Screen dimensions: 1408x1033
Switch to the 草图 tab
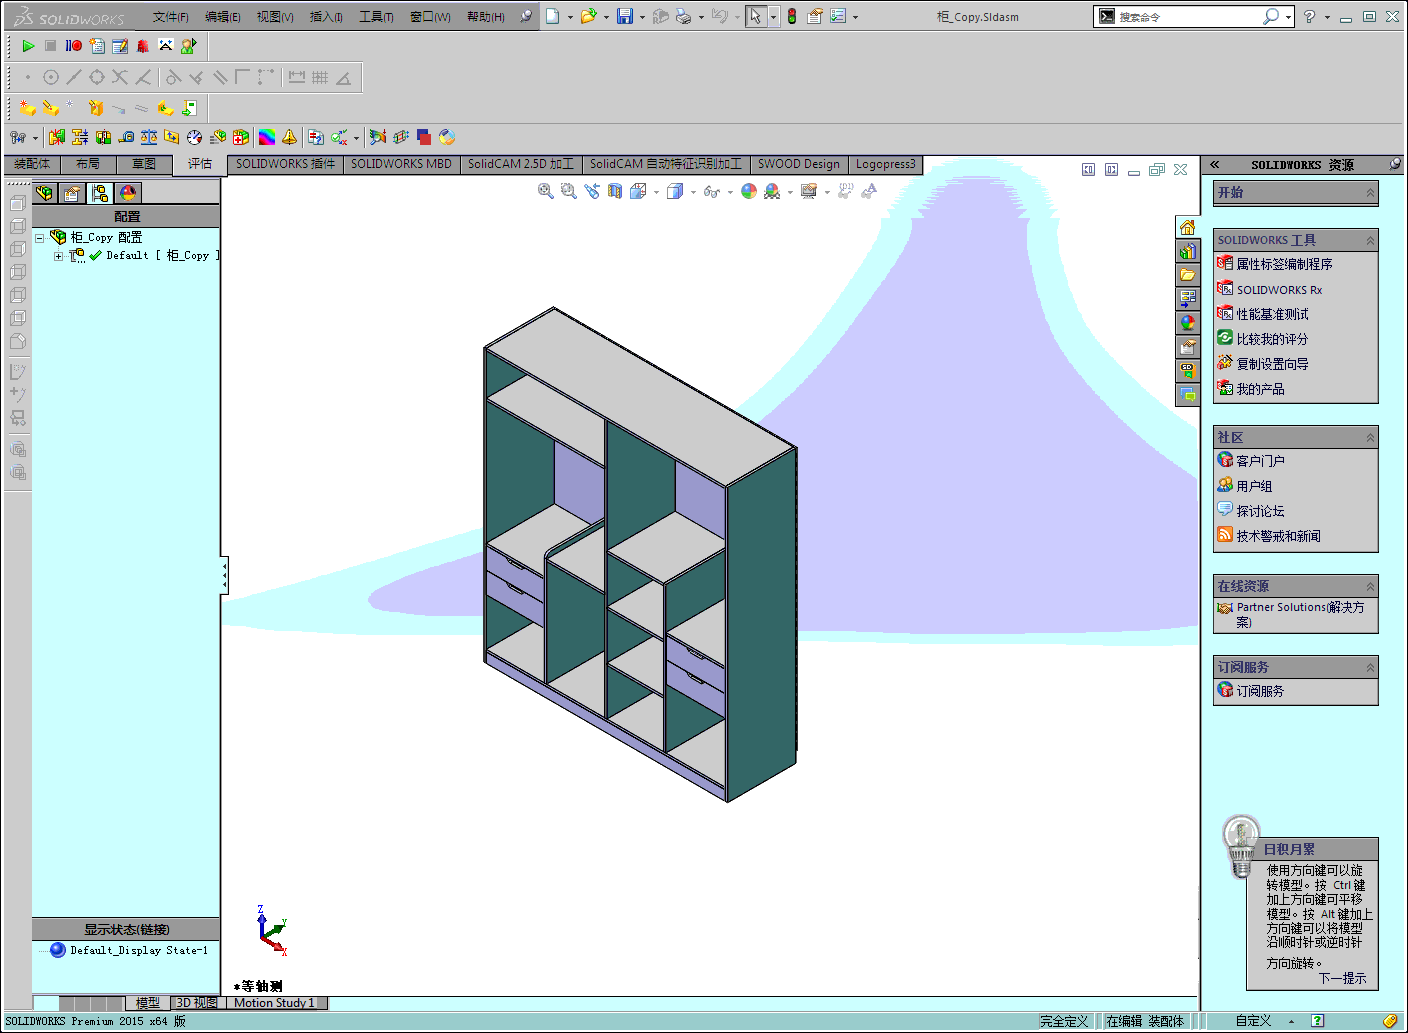pos(144,164)
